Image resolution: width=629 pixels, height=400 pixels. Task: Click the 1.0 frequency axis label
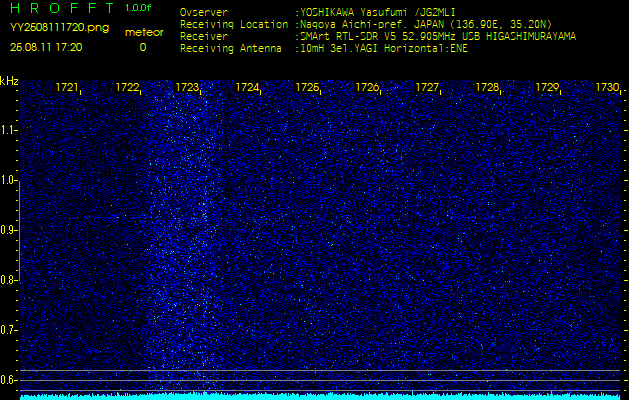pyautogui.click(x=7, y=181)
